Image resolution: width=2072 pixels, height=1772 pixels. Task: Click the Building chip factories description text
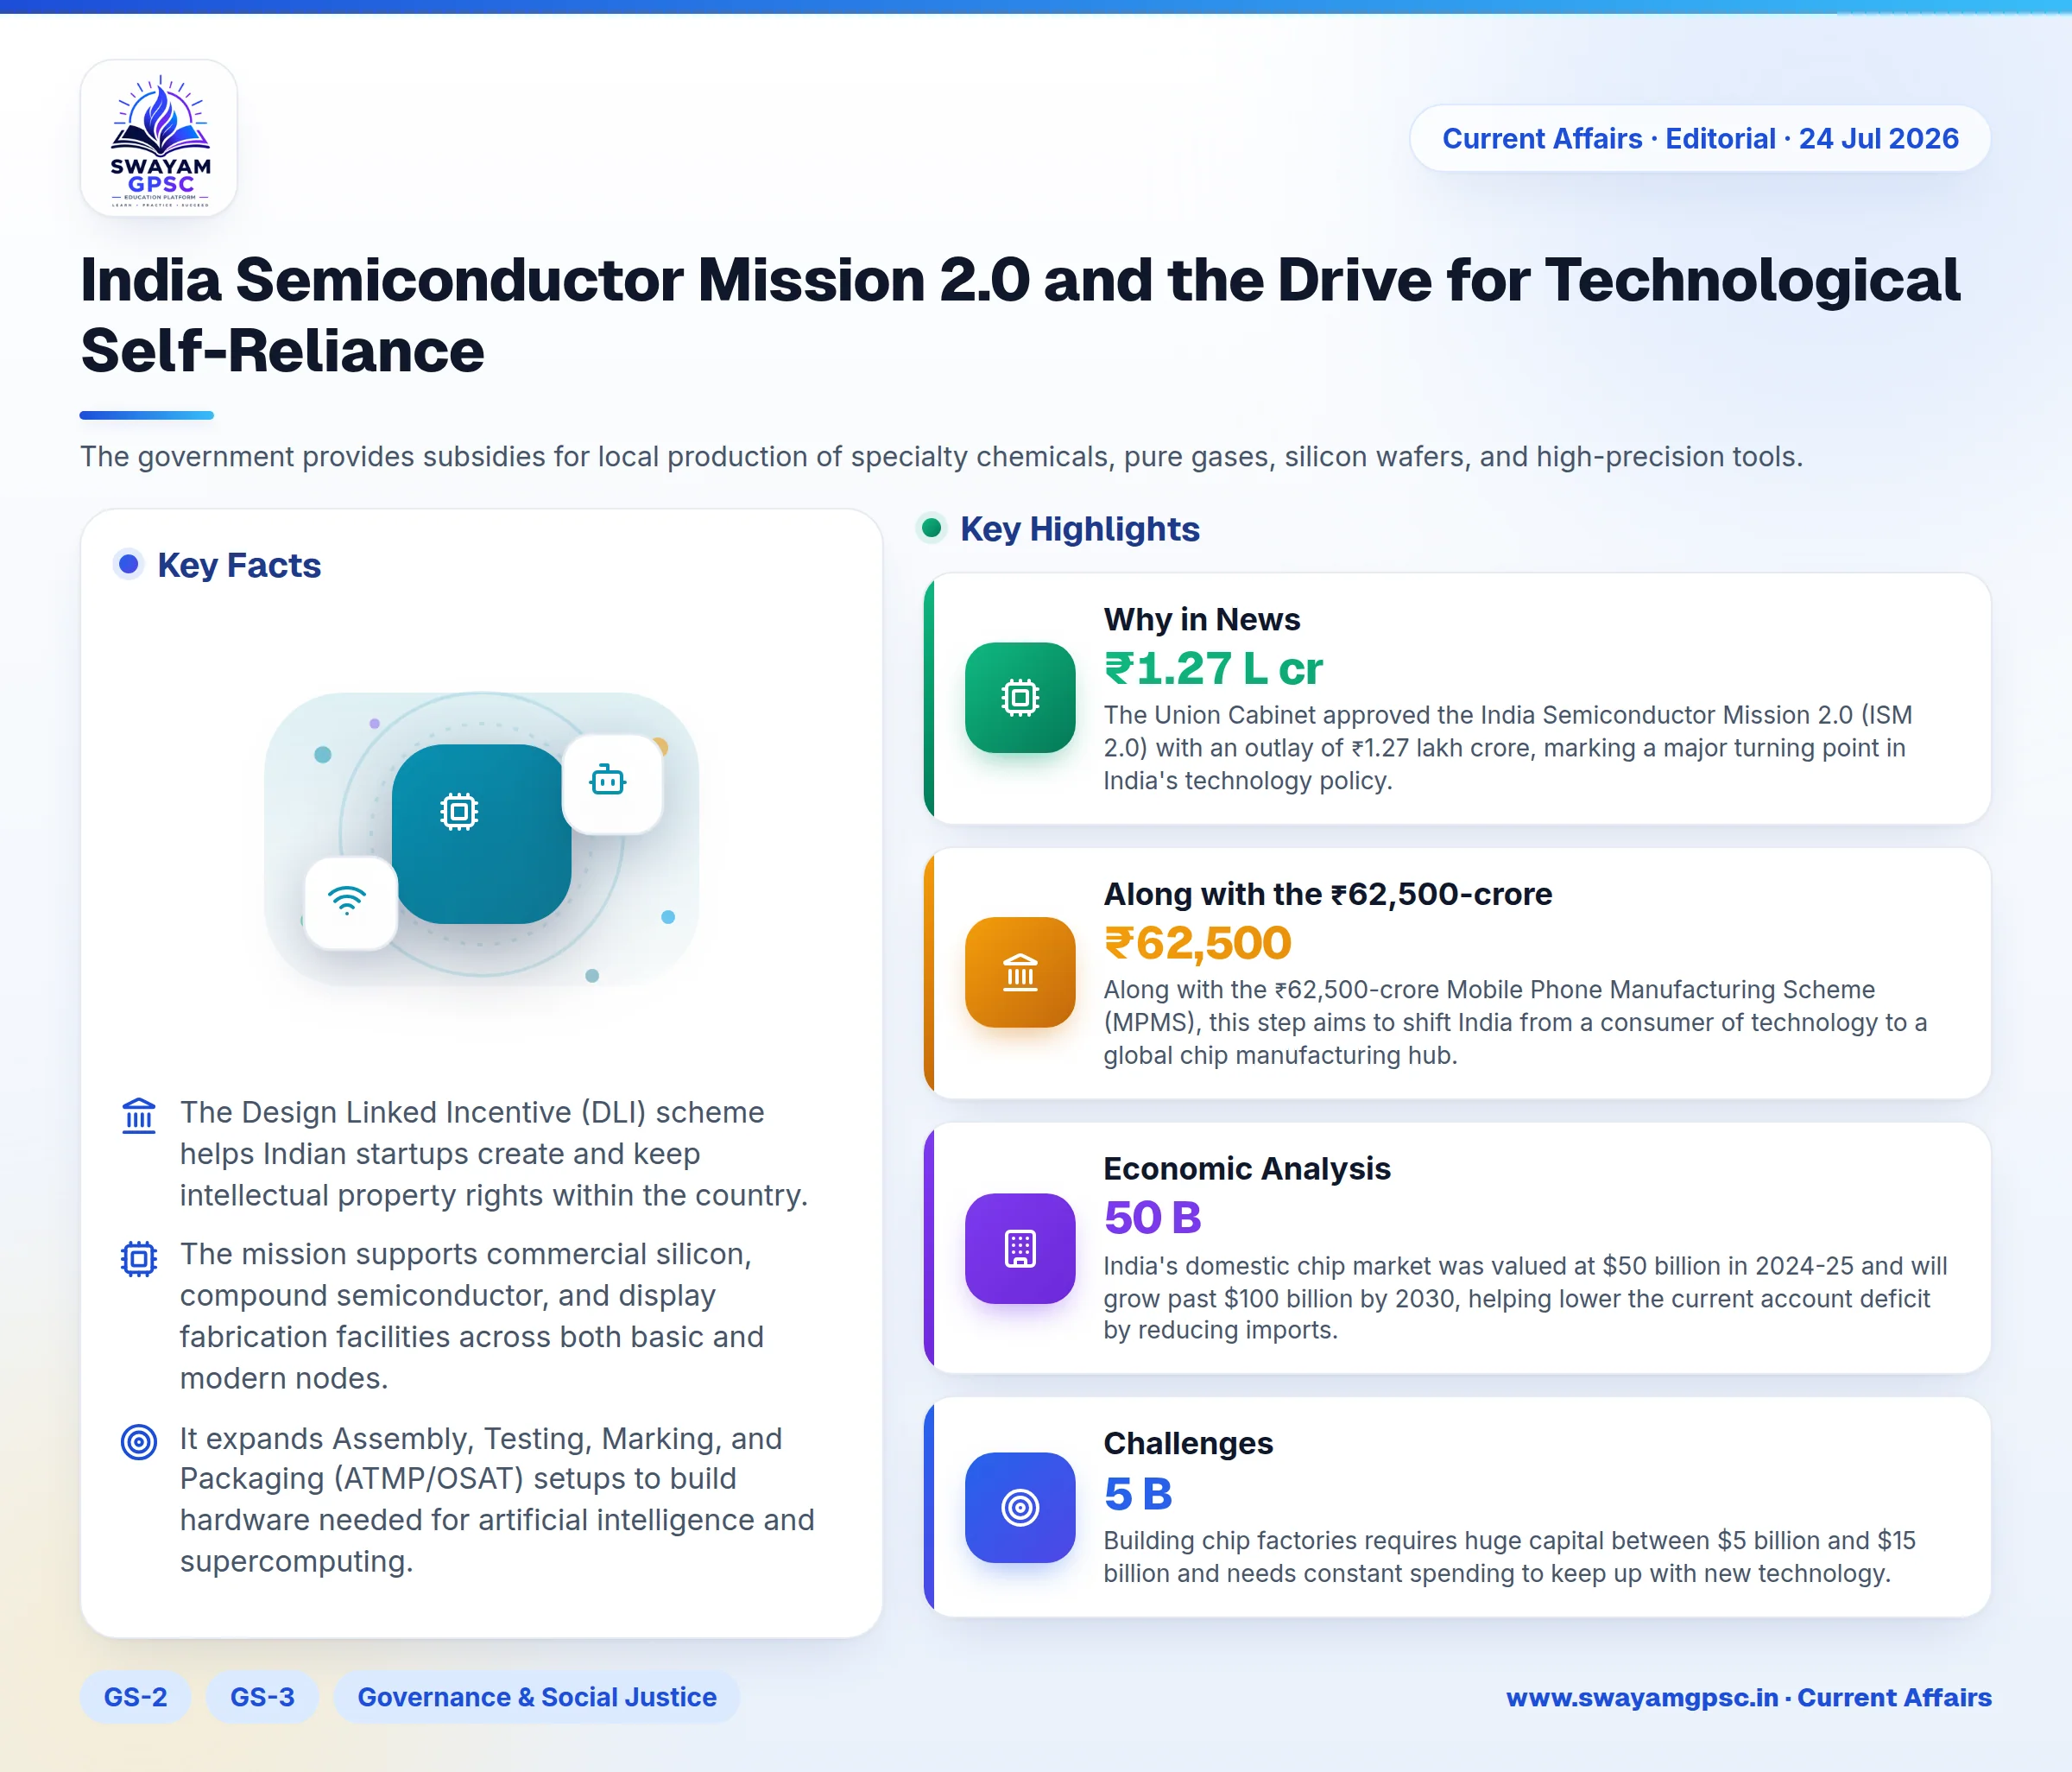[1510, 1556]
